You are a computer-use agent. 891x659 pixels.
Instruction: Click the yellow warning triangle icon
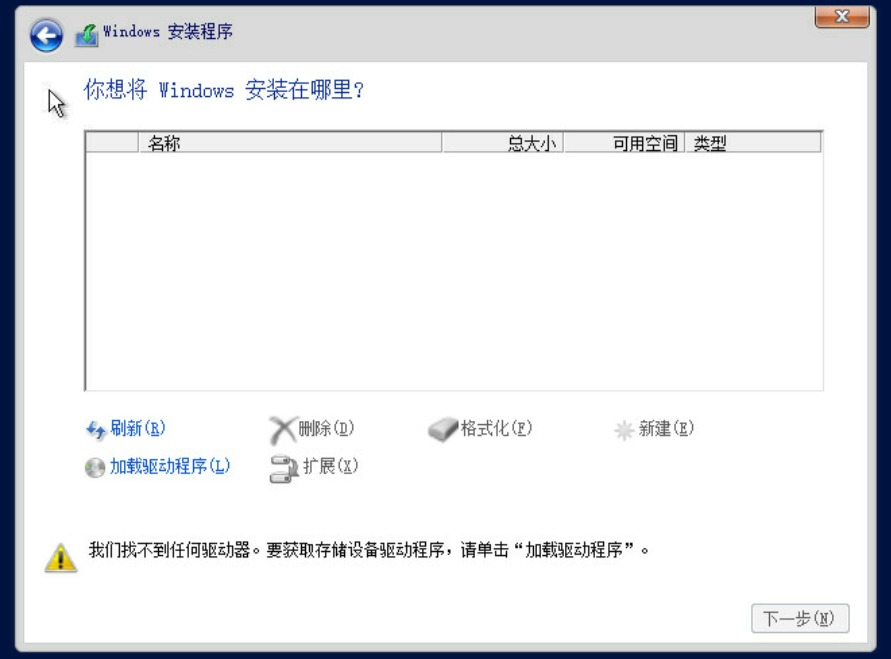[61, 557]
